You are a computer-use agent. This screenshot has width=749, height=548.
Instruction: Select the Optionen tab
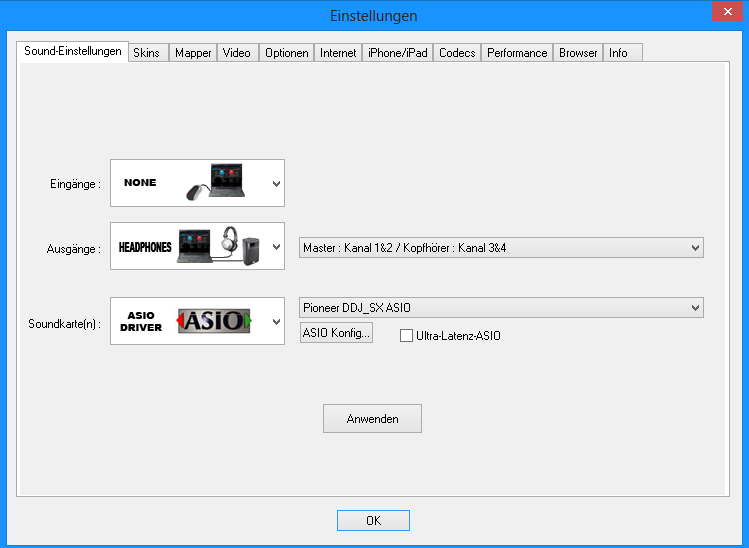(287, 53)
